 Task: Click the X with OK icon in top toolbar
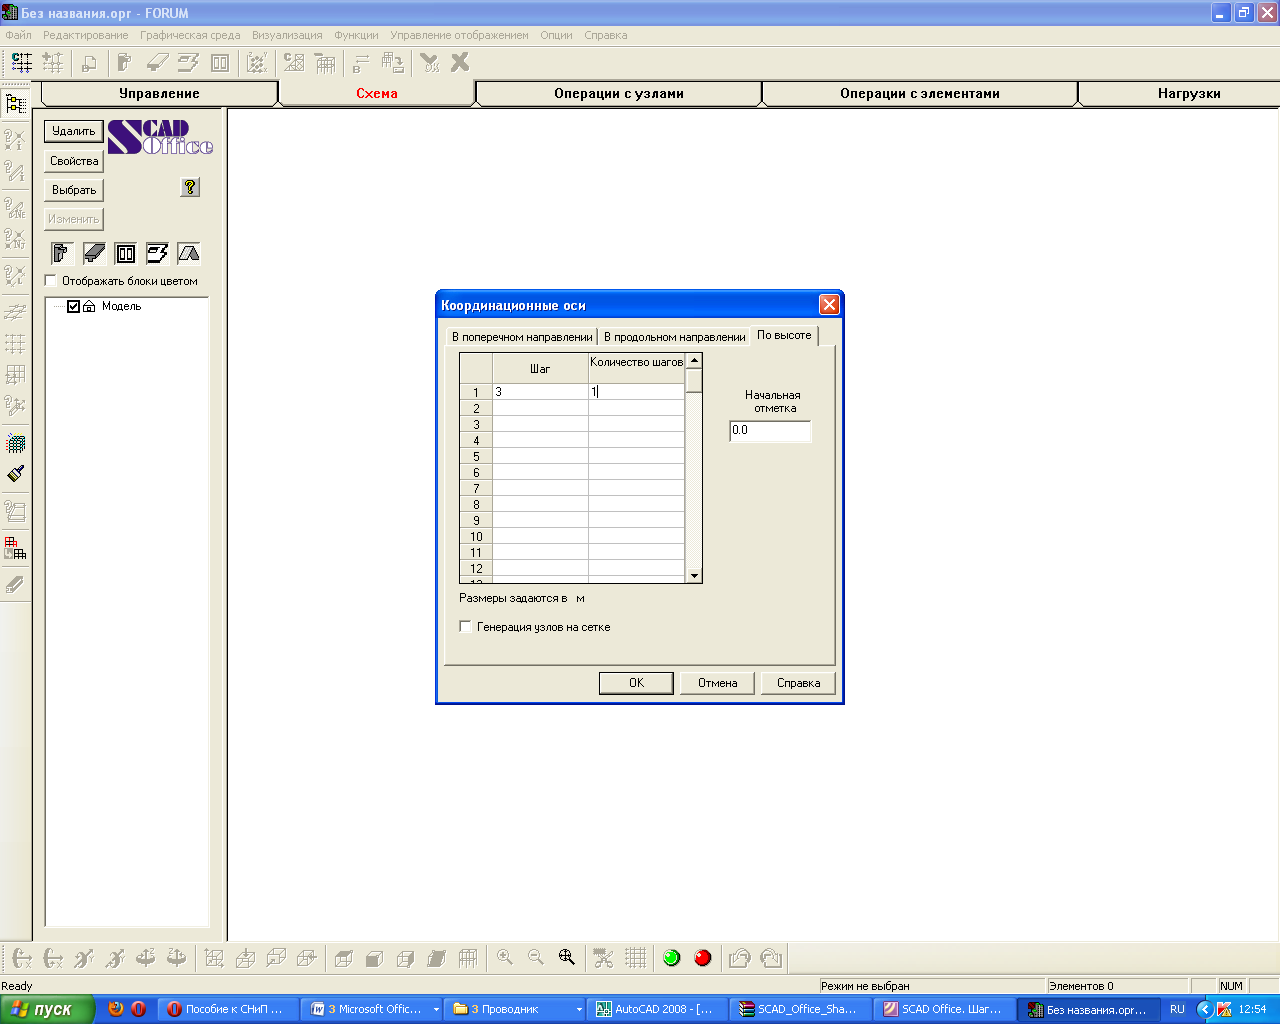(430, 62)
